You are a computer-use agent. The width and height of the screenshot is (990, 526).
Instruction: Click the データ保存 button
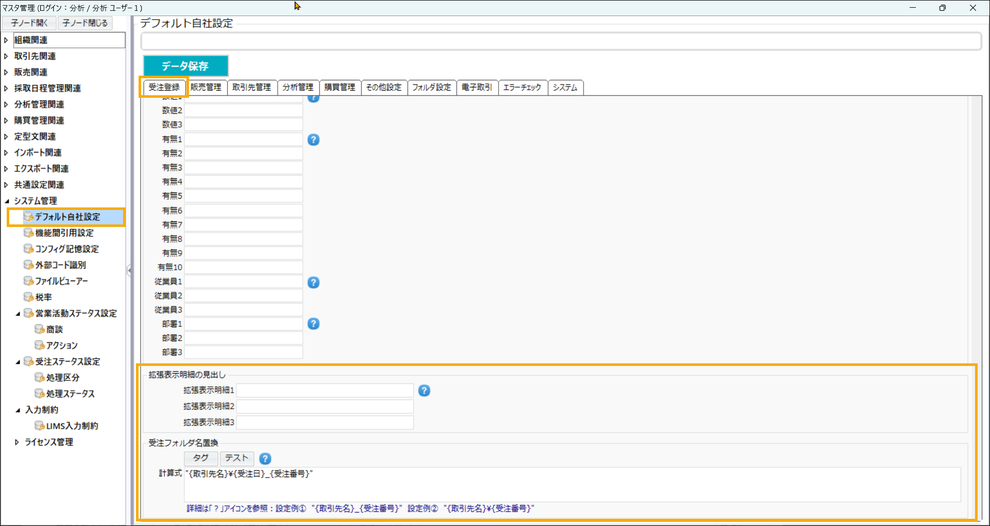coord(185,66)
